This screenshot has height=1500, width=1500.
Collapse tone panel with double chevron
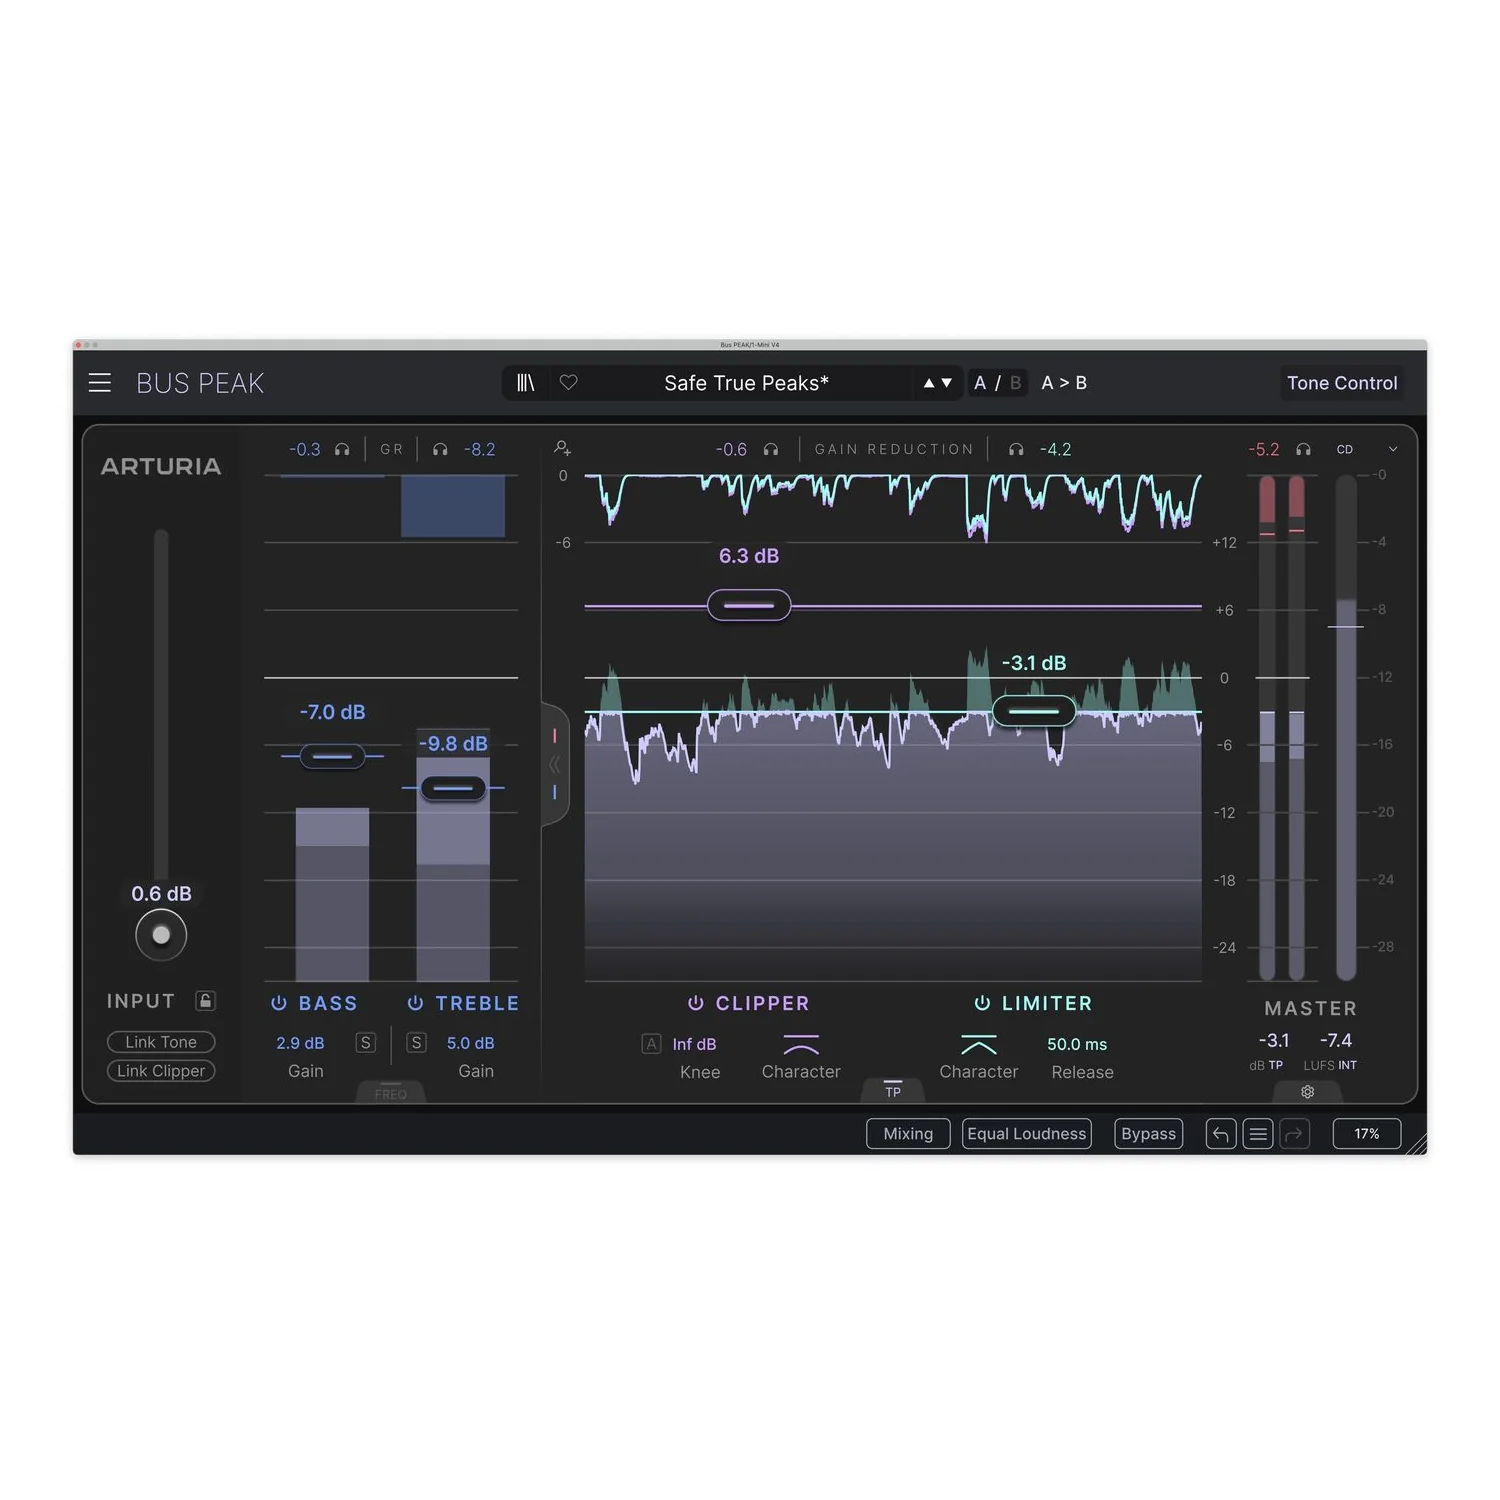pos(554,765)
